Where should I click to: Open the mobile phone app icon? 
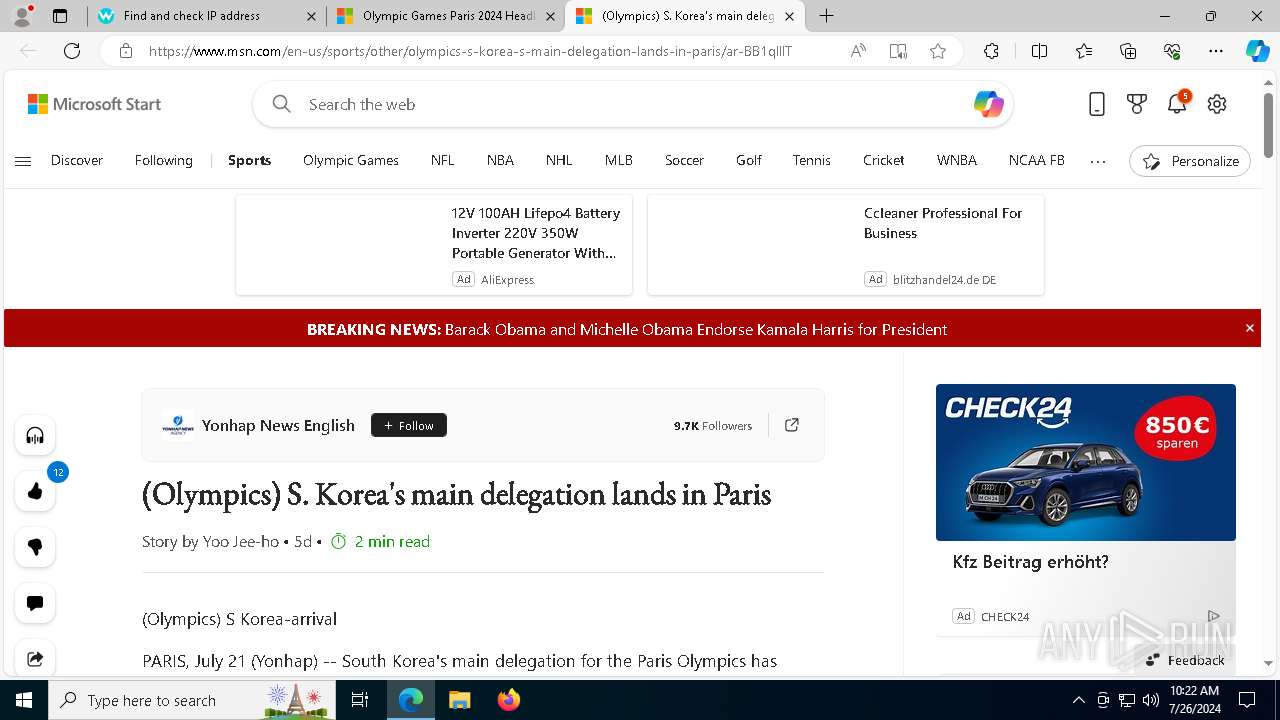(1097, 104)
